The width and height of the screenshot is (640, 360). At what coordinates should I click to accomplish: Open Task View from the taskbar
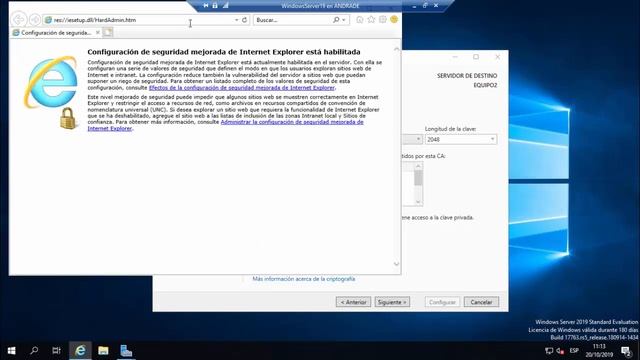[56, 351]
